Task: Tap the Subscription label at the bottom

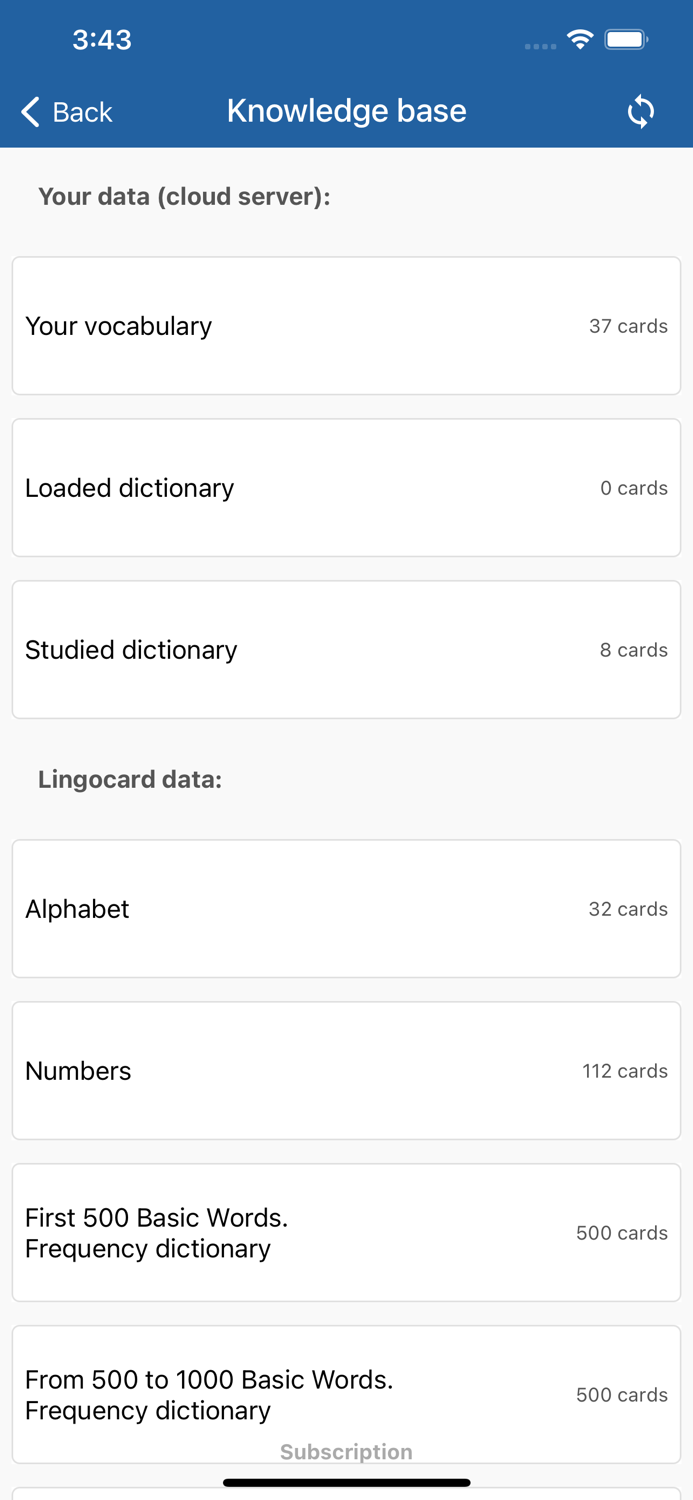Action: click(346, 1451)
